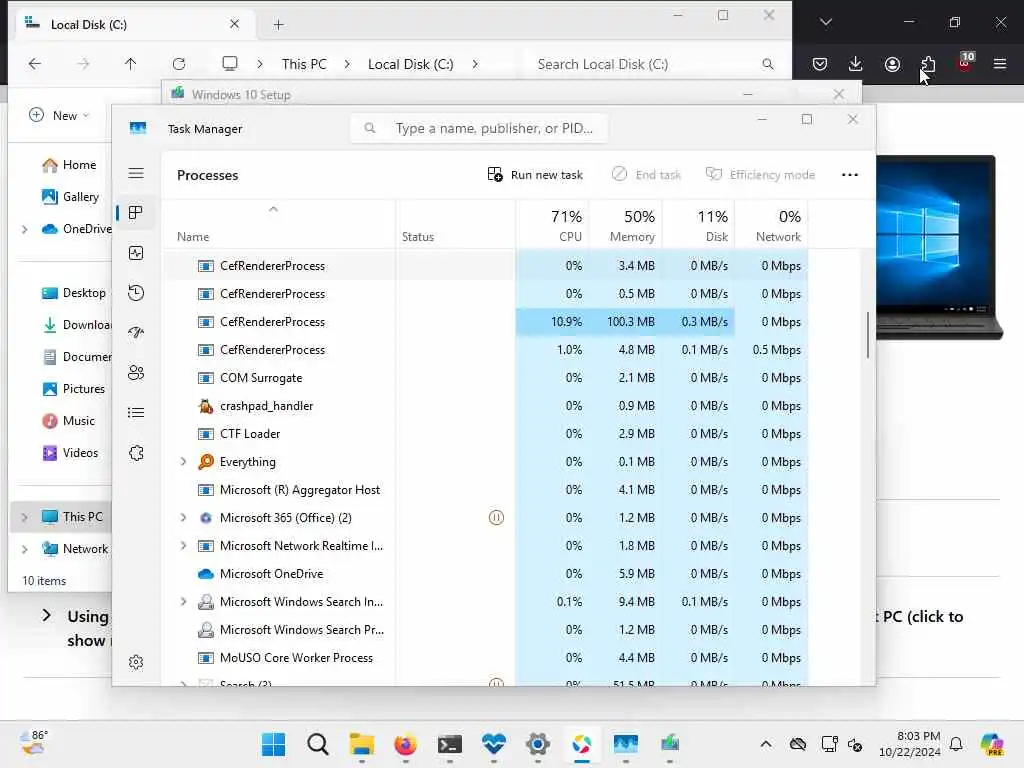This screenshot has width=1024, height=768.
Task: Click End task button
Action: click(647, 175)
